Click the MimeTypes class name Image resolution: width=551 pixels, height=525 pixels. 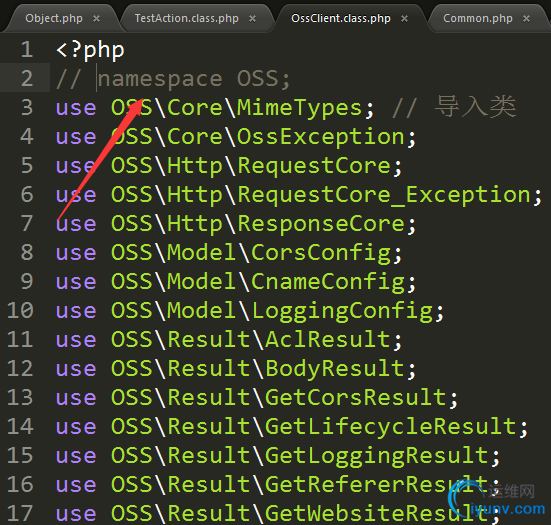(x=299, y=108)
